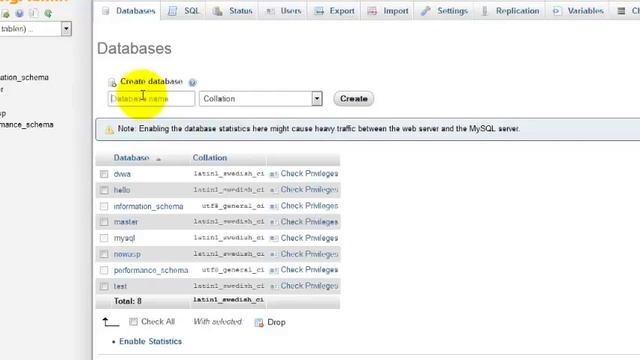Toggle the Check All checkbox

[133, 322]
